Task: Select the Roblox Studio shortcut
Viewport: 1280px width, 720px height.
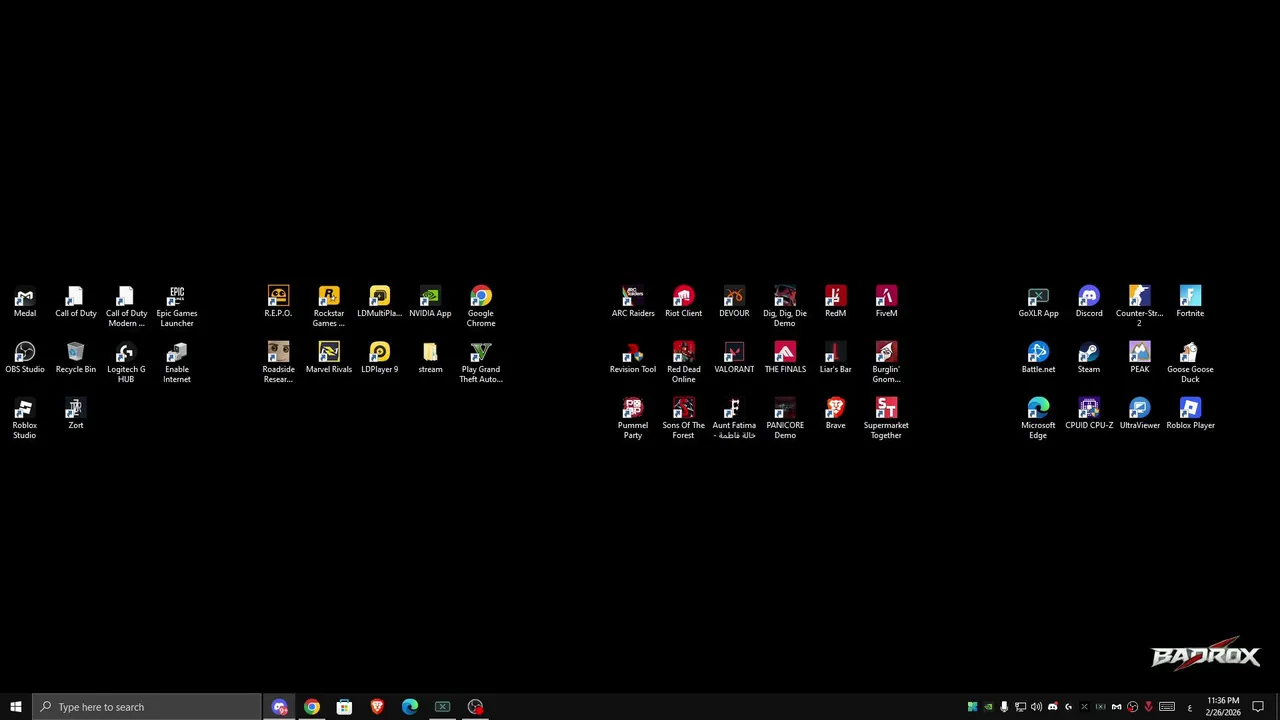Action: click(25, 419)
